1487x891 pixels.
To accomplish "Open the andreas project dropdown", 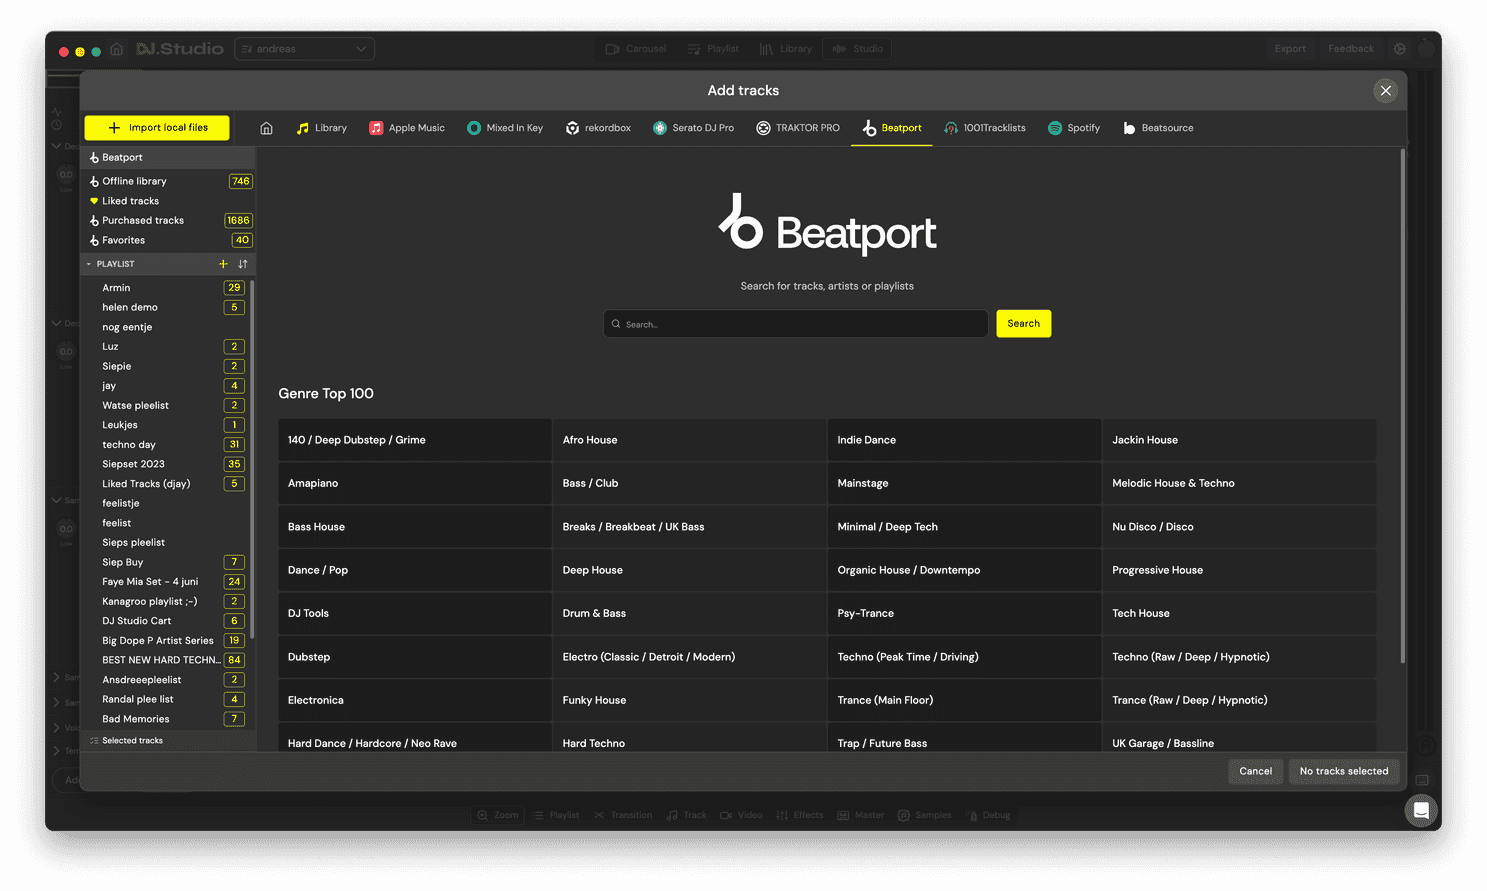I will (x=304, y=49).
